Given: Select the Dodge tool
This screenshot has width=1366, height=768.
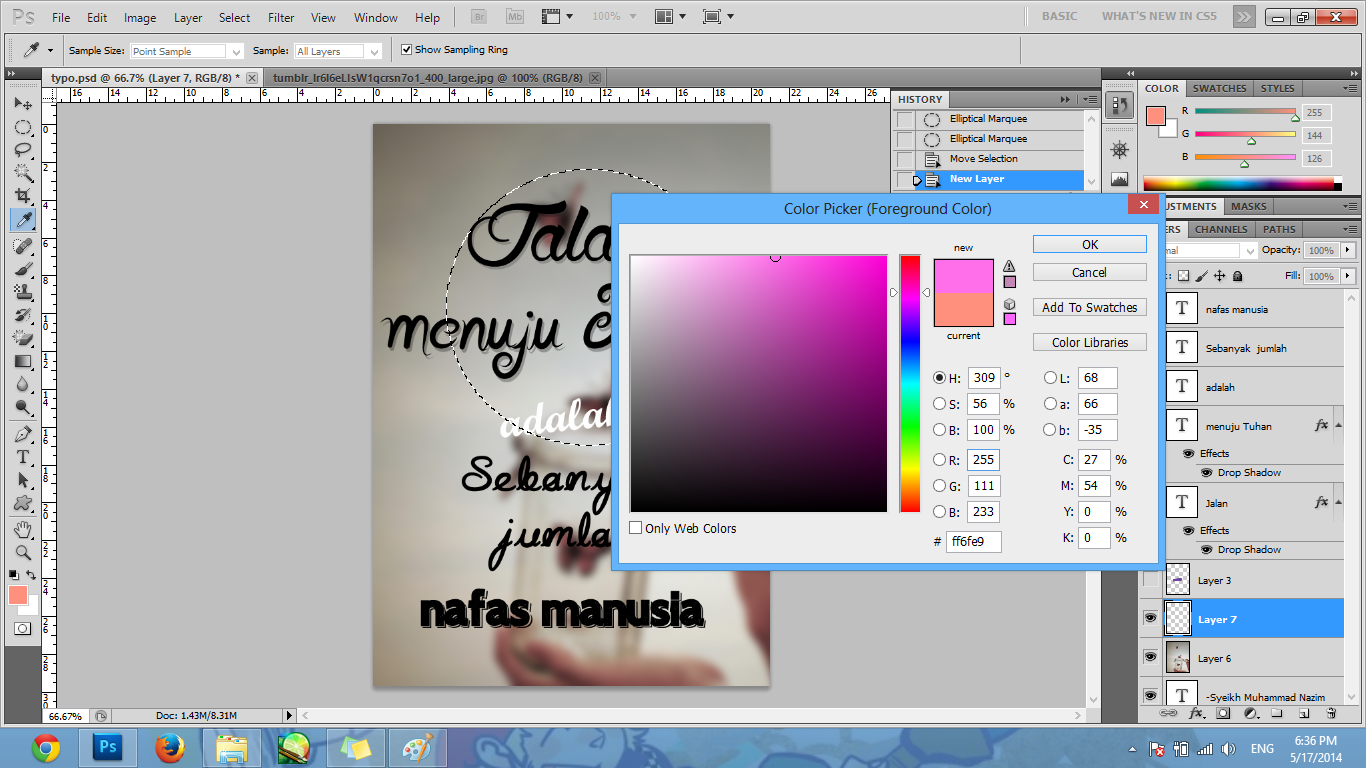Looking at the screenshot, I should pos(22,407).
